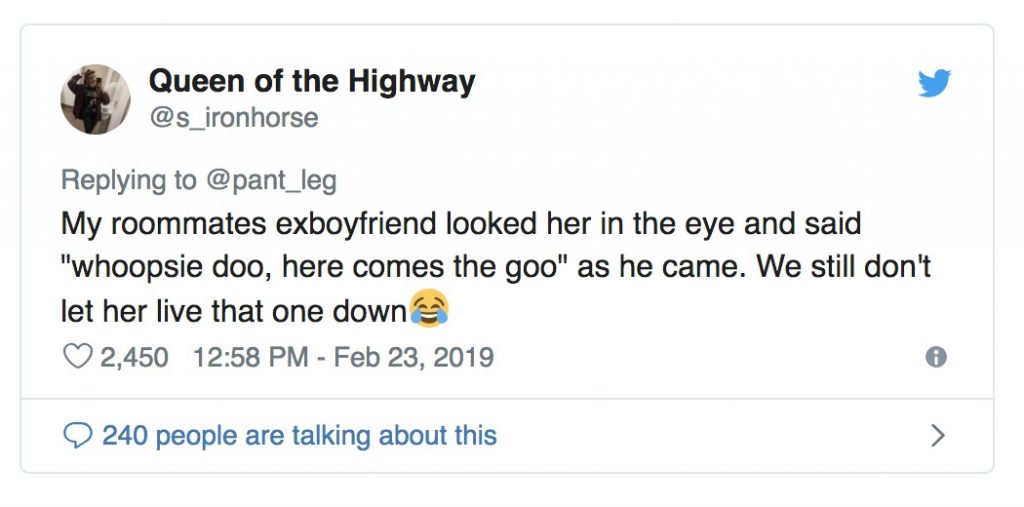Open the Queen of the Highway avatar

pyautogui.click(x=96, y=99)
